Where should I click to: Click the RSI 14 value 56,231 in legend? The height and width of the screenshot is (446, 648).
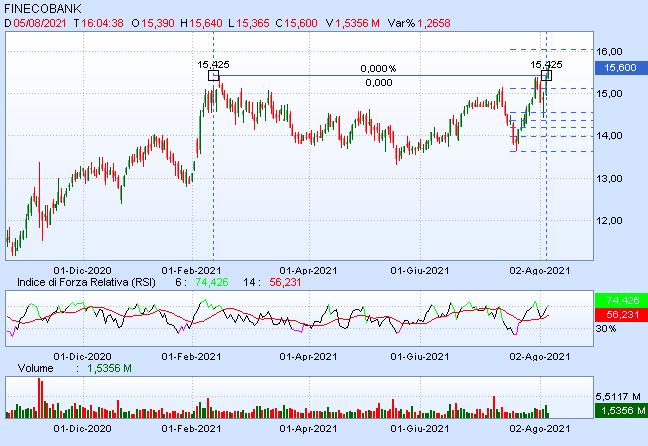point(285,282)
